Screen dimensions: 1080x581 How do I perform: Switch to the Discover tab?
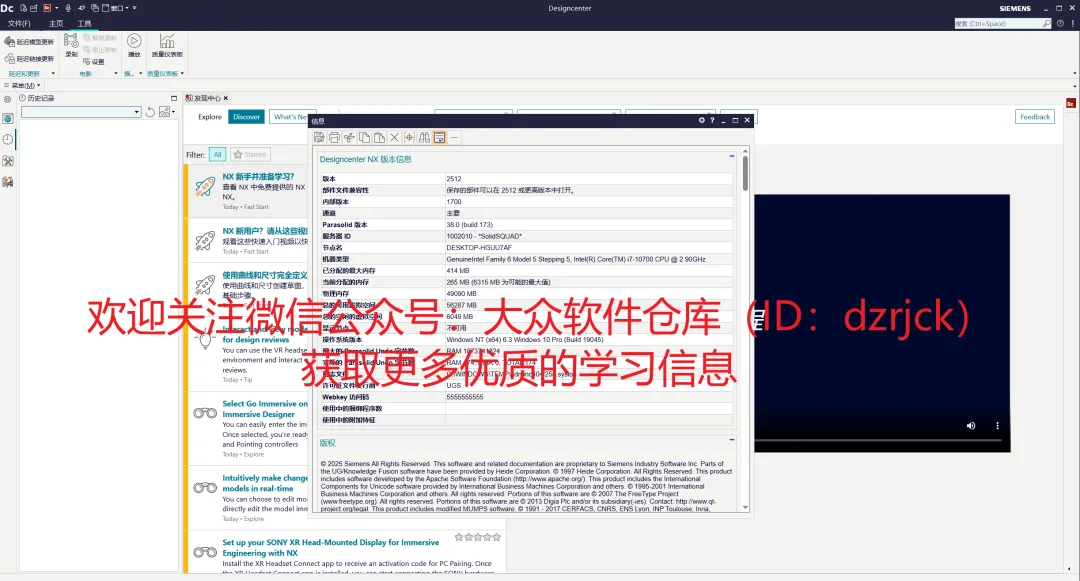[246, 117]
